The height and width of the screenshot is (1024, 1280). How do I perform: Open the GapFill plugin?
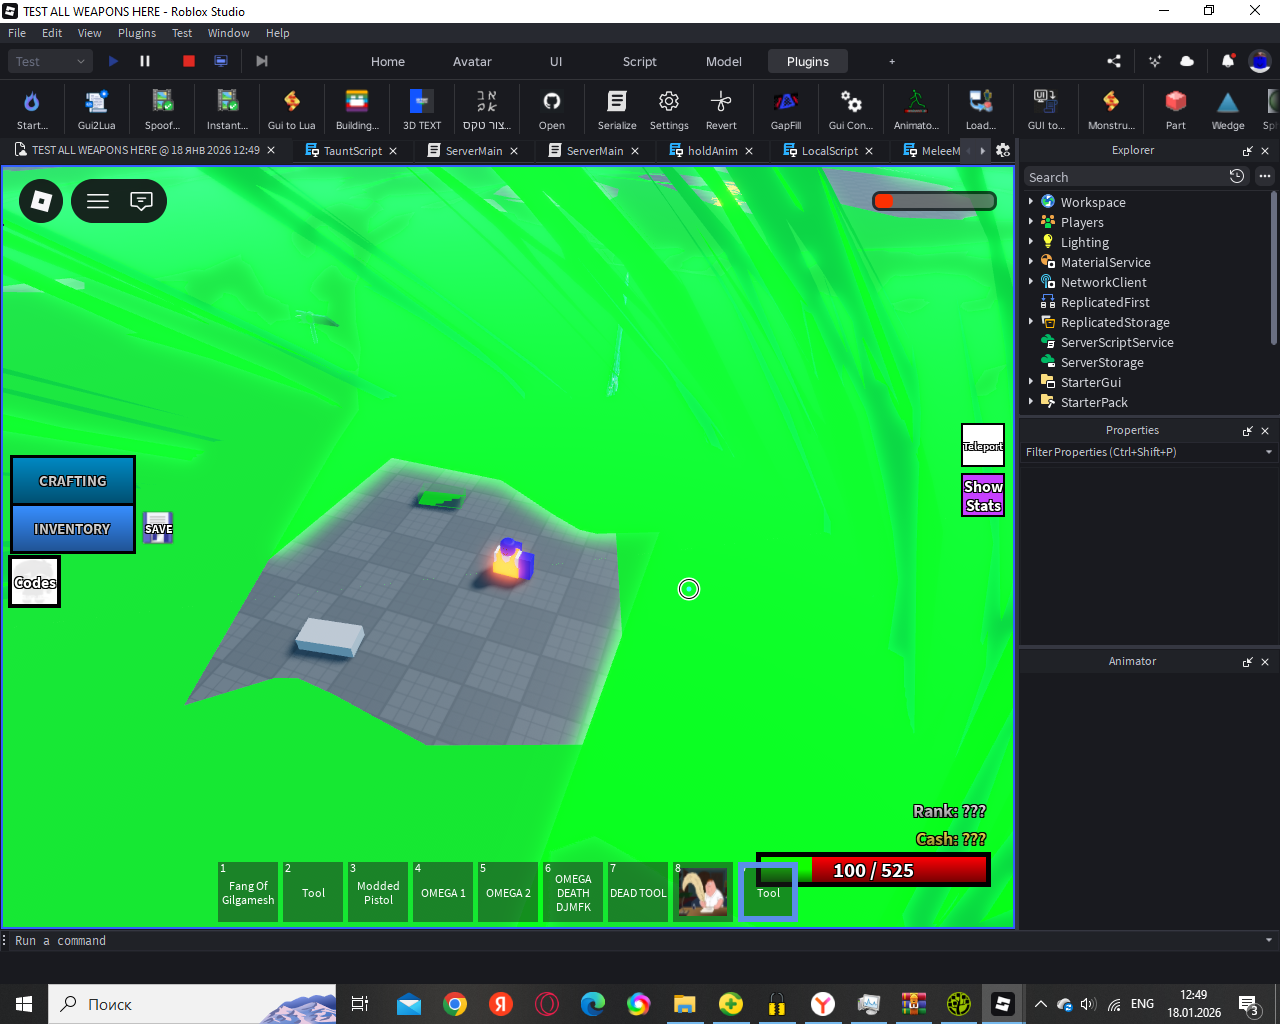pyautogui.click(x=786, y=108)
